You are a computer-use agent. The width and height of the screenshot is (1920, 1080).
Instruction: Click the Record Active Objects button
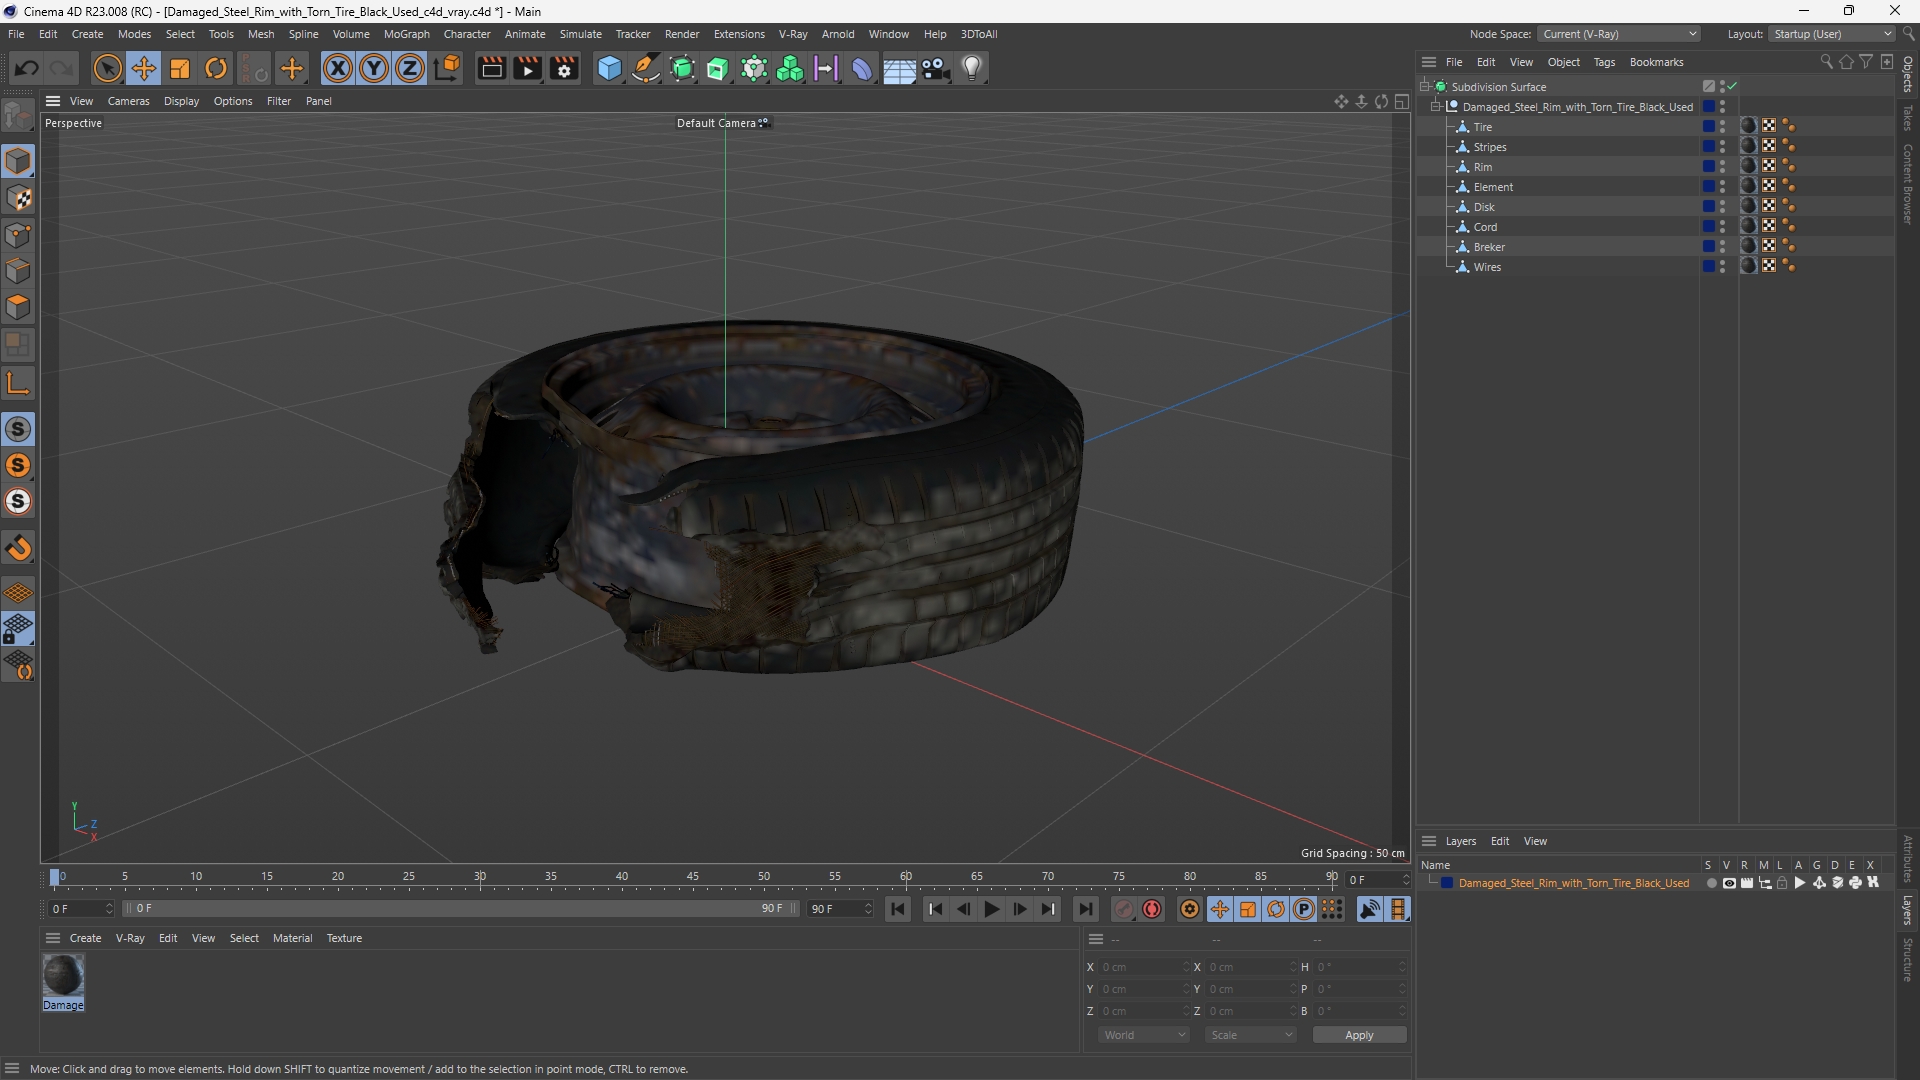pyautogui.click(x=1152, y=909)
